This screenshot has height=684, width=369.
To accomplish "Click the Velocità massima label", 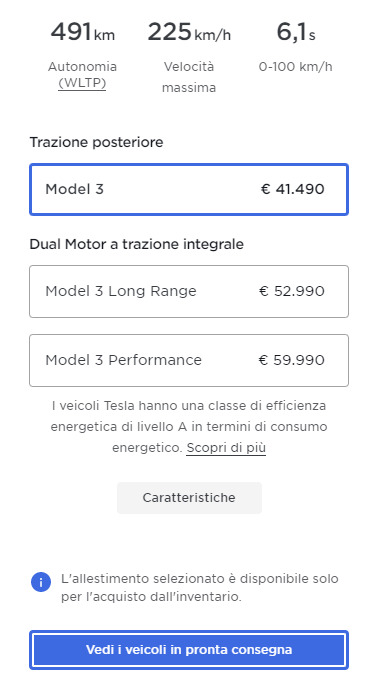I will [x=189, y=77].
